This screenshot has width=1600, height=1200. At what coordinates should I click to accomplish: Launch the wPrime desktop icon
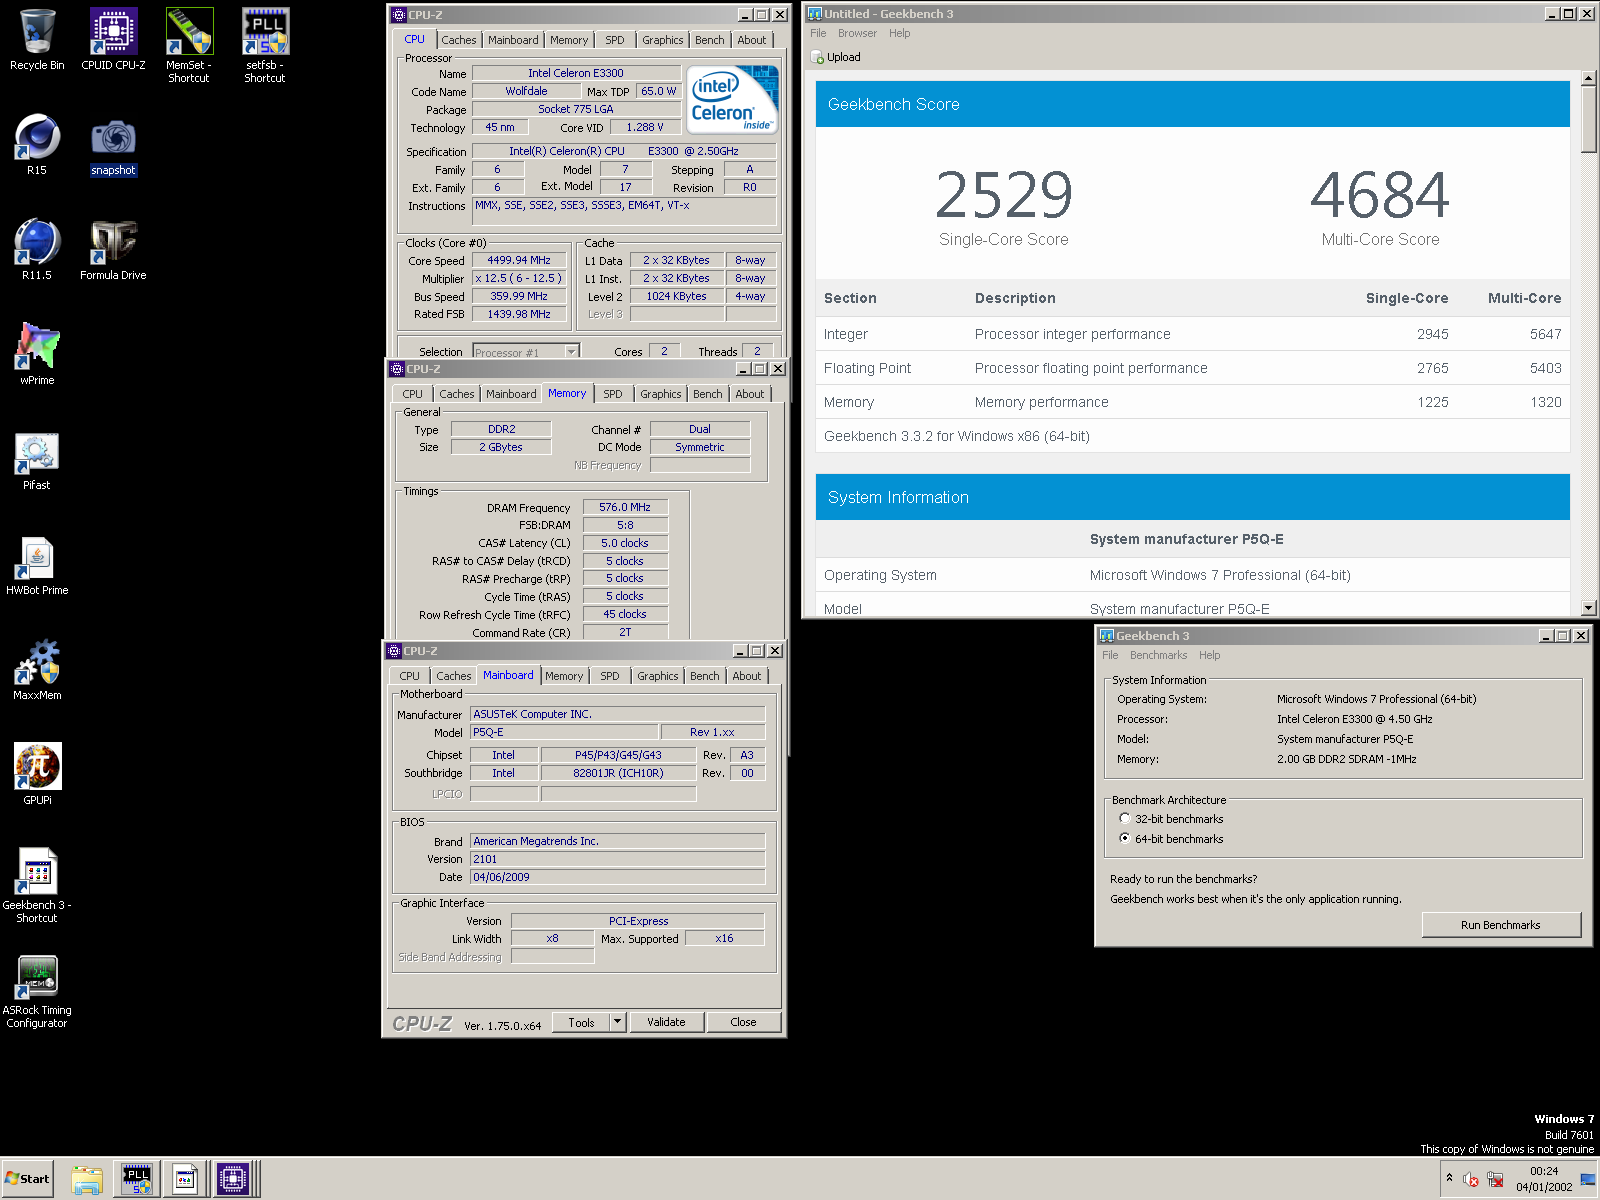point(37,354)
